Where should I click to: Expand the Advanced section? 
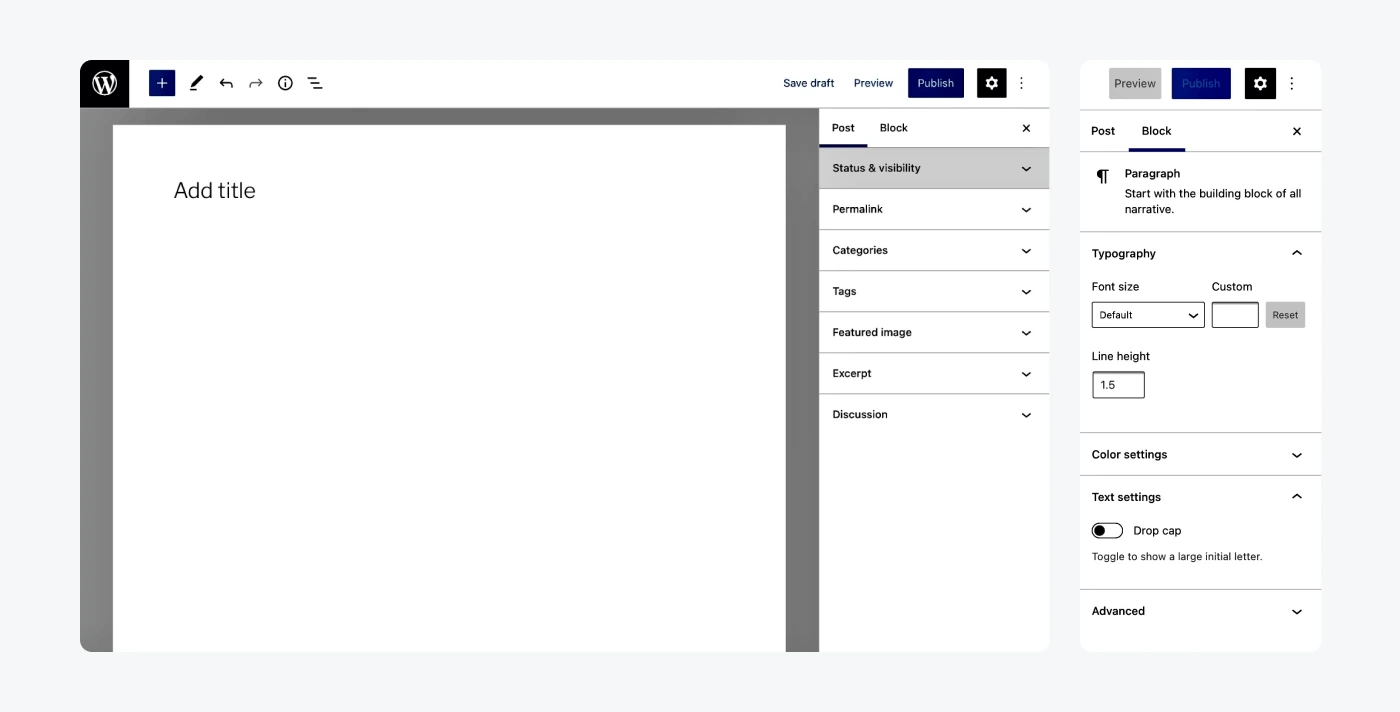pyautogui.click(x=1200, y=611)
